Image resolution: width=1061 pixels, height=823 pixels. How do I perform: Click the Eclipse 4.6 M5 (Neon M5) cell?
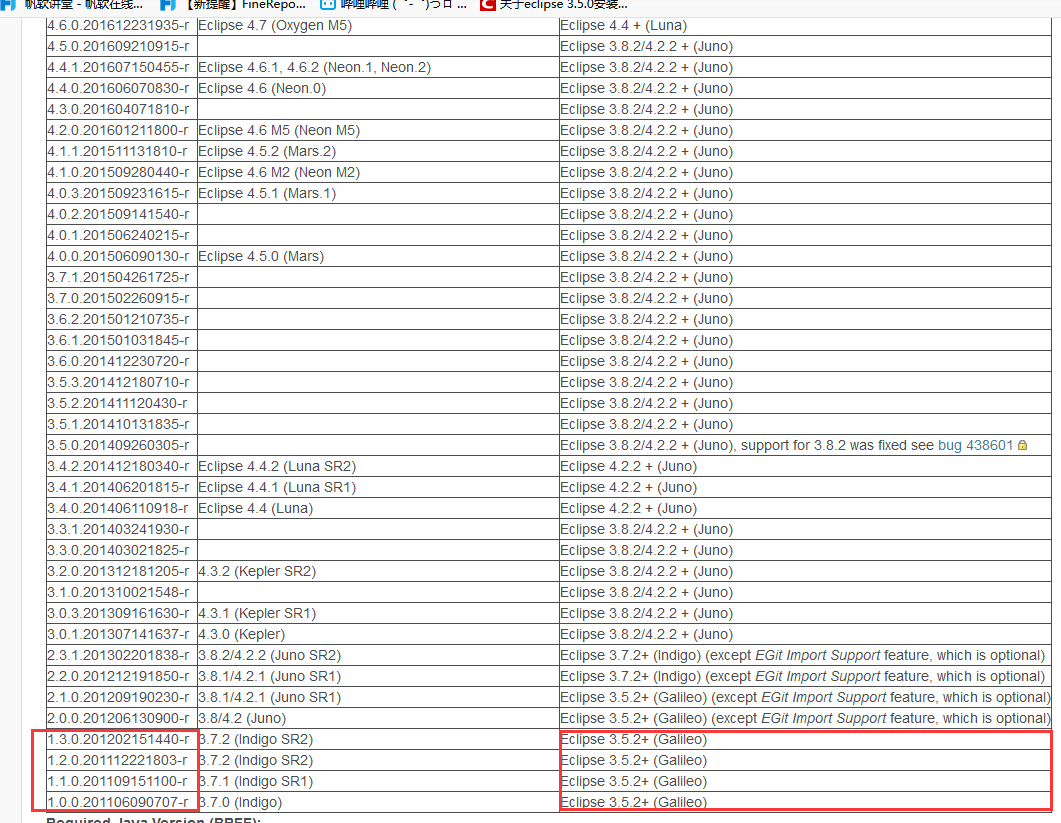(378, 130)
